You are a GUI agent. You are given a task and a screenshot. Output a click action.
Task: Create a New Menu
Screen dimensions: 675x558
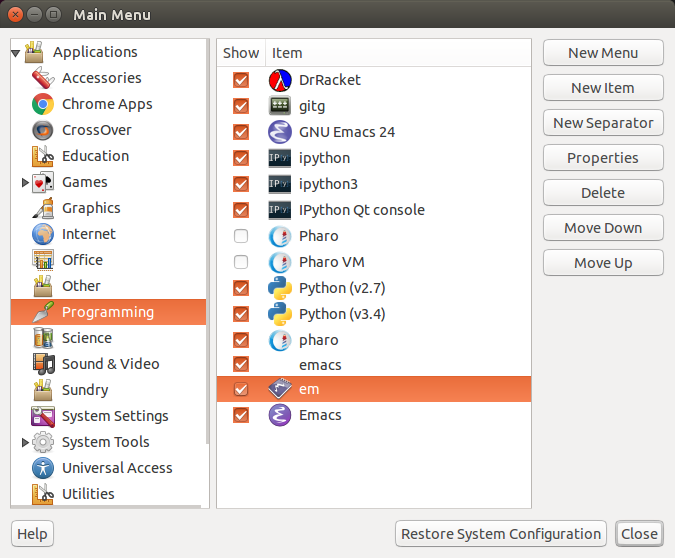point(603,53)
